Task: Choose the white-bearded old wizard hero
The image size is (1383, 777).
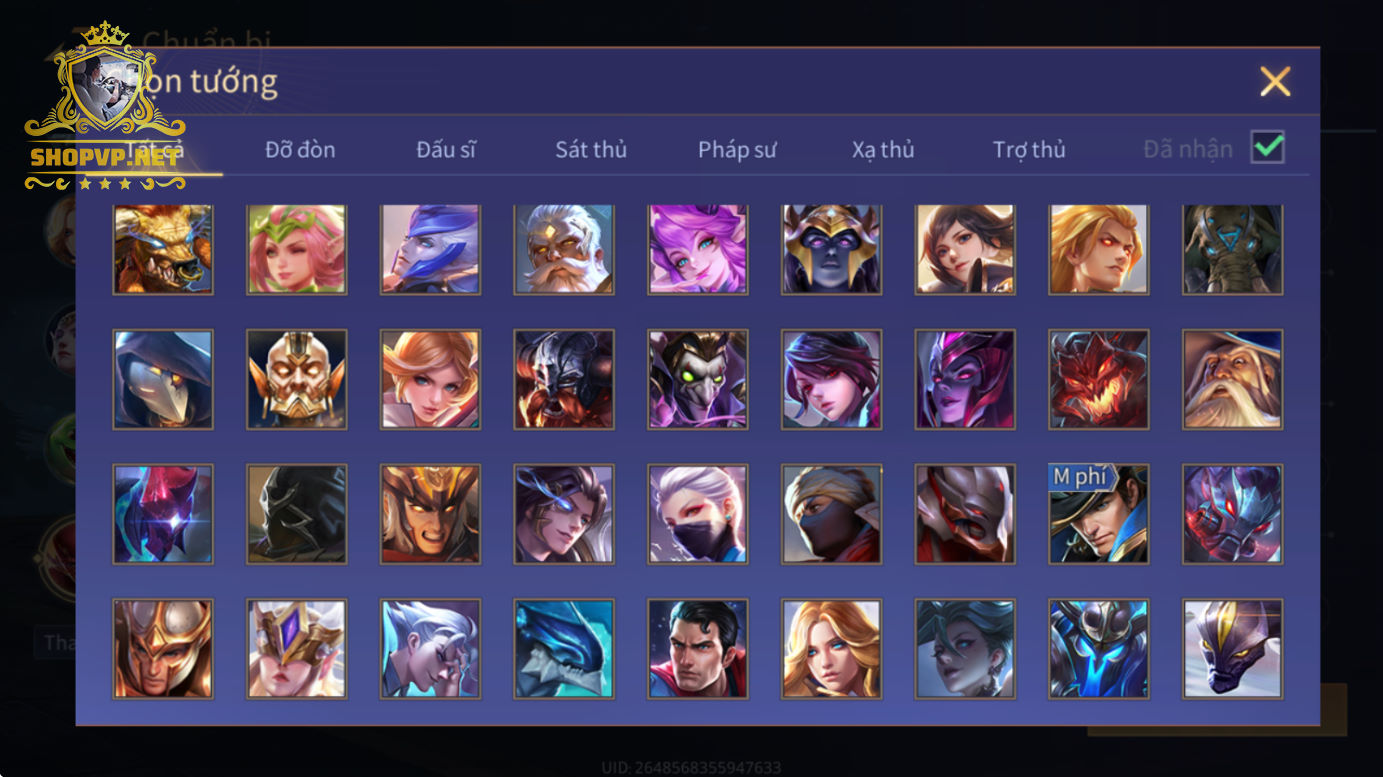Action: (x=1232, y=380)
